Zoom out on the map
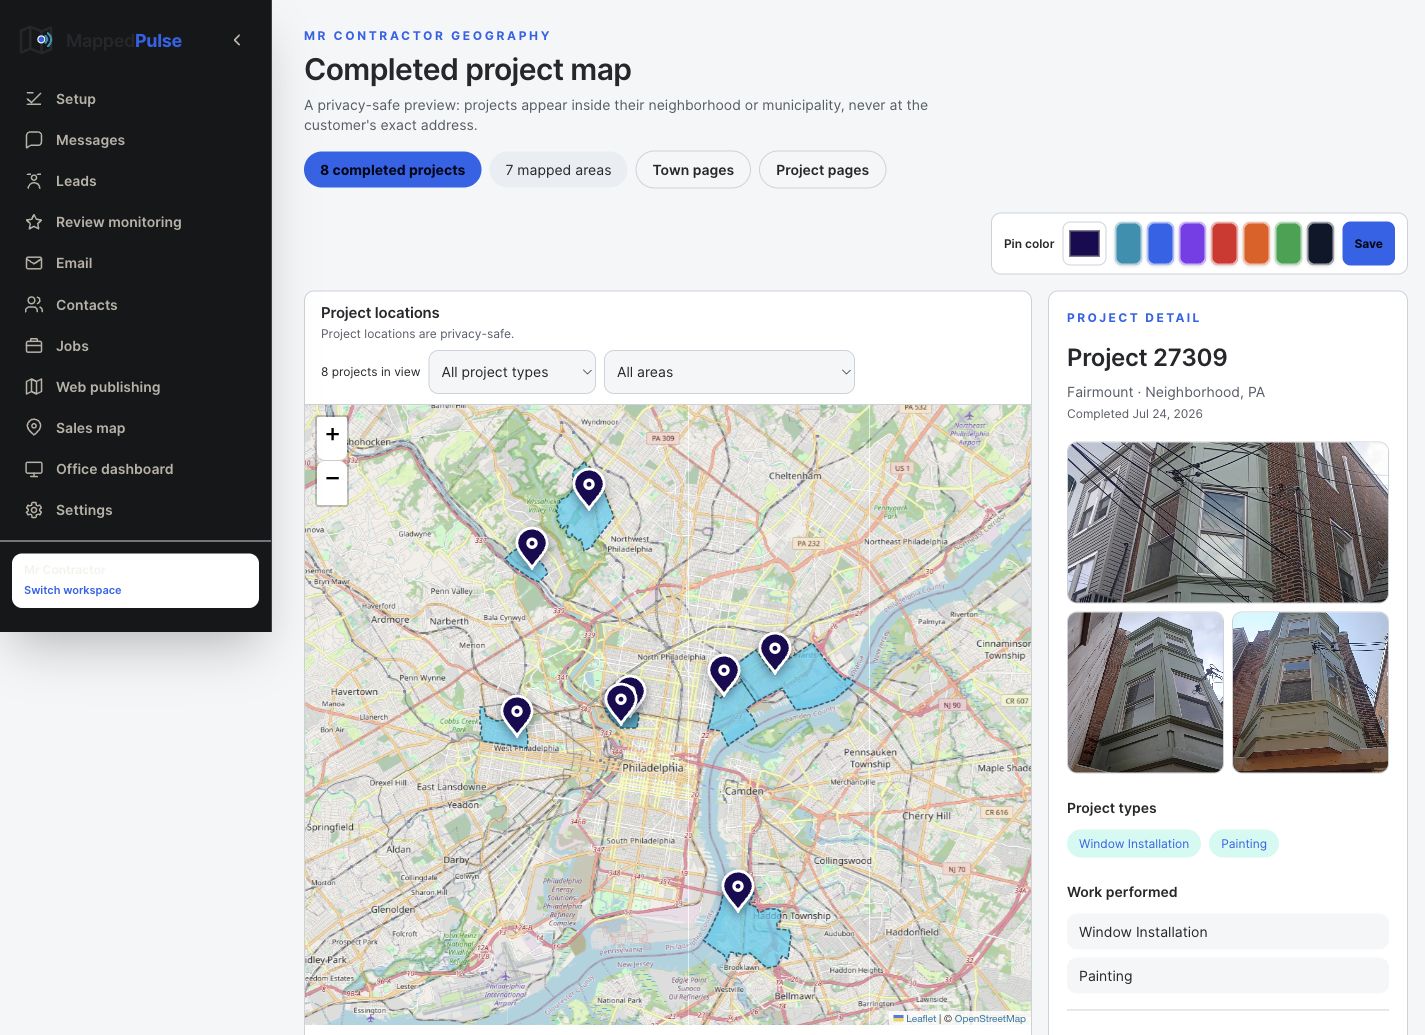Image resolution: width=1425 pixels, height=1035 pixels. coord(332,479)
